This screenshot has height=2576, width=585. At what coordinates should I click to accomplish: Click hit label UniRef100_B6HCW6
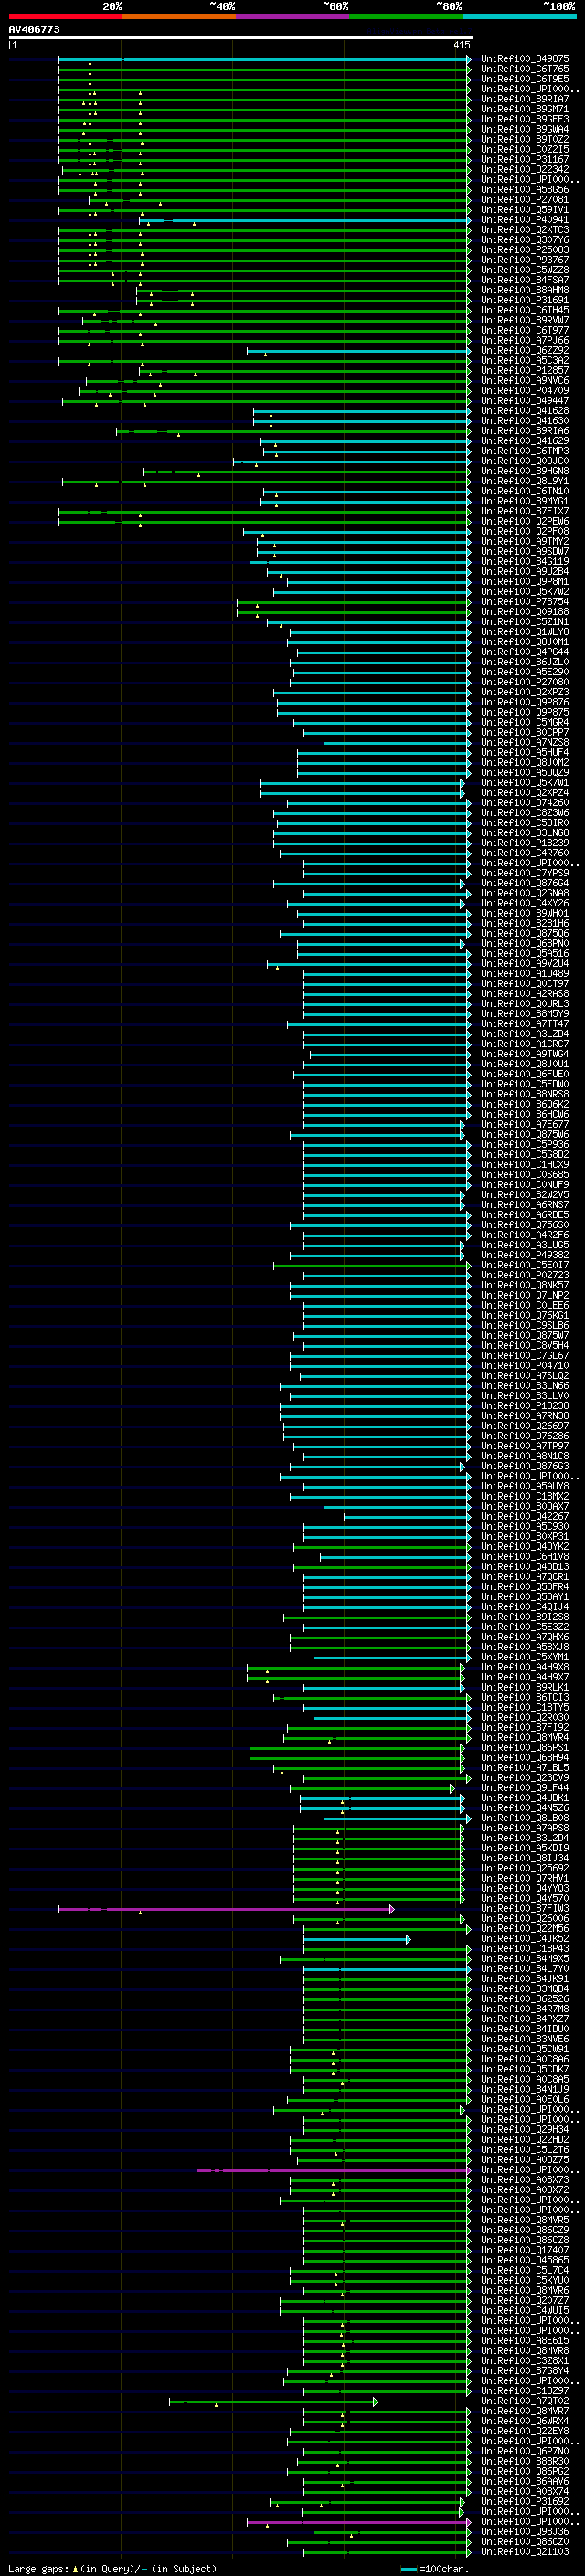pos(525,1114)
